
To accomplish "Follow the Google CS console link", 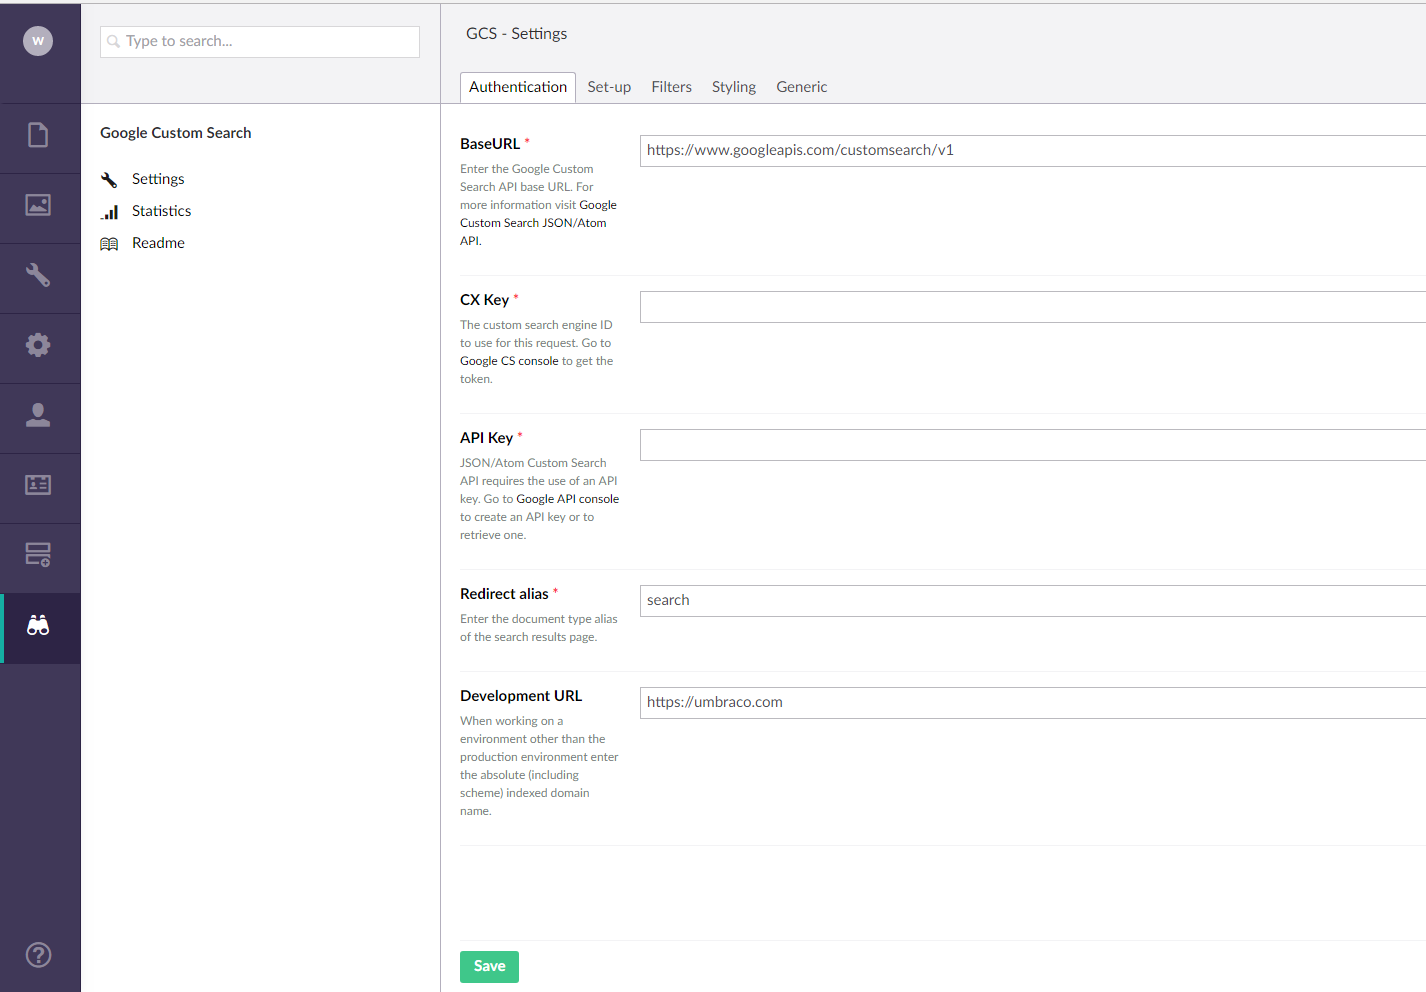I will [509, 361].
